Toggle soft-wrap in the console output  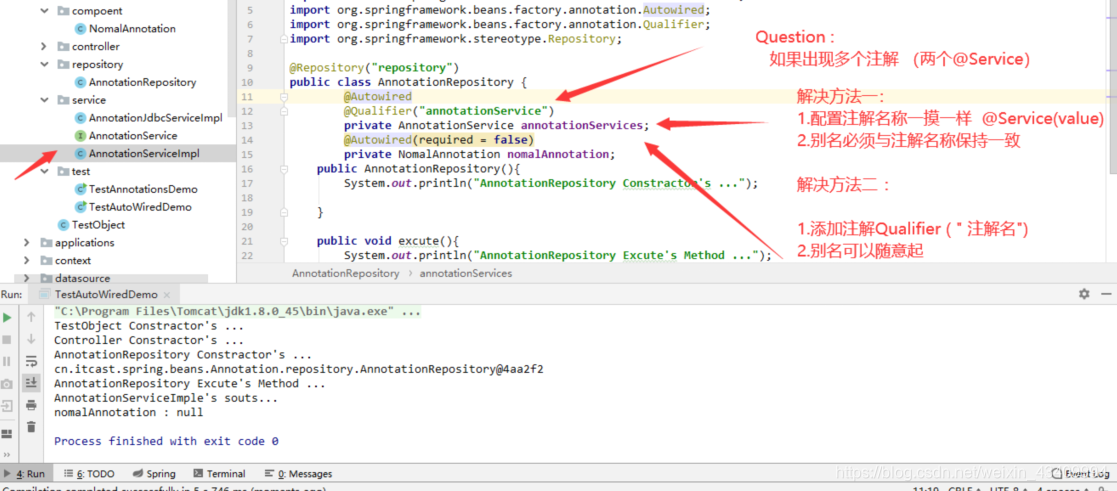point(31,361)
